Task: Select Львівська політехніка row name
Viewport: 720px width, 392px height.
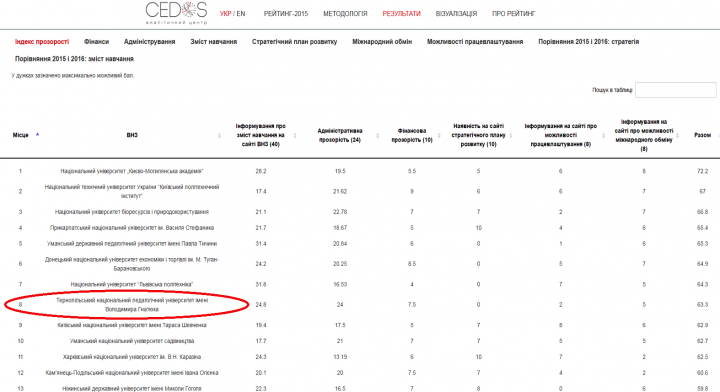Action: (x=132, y=285)
